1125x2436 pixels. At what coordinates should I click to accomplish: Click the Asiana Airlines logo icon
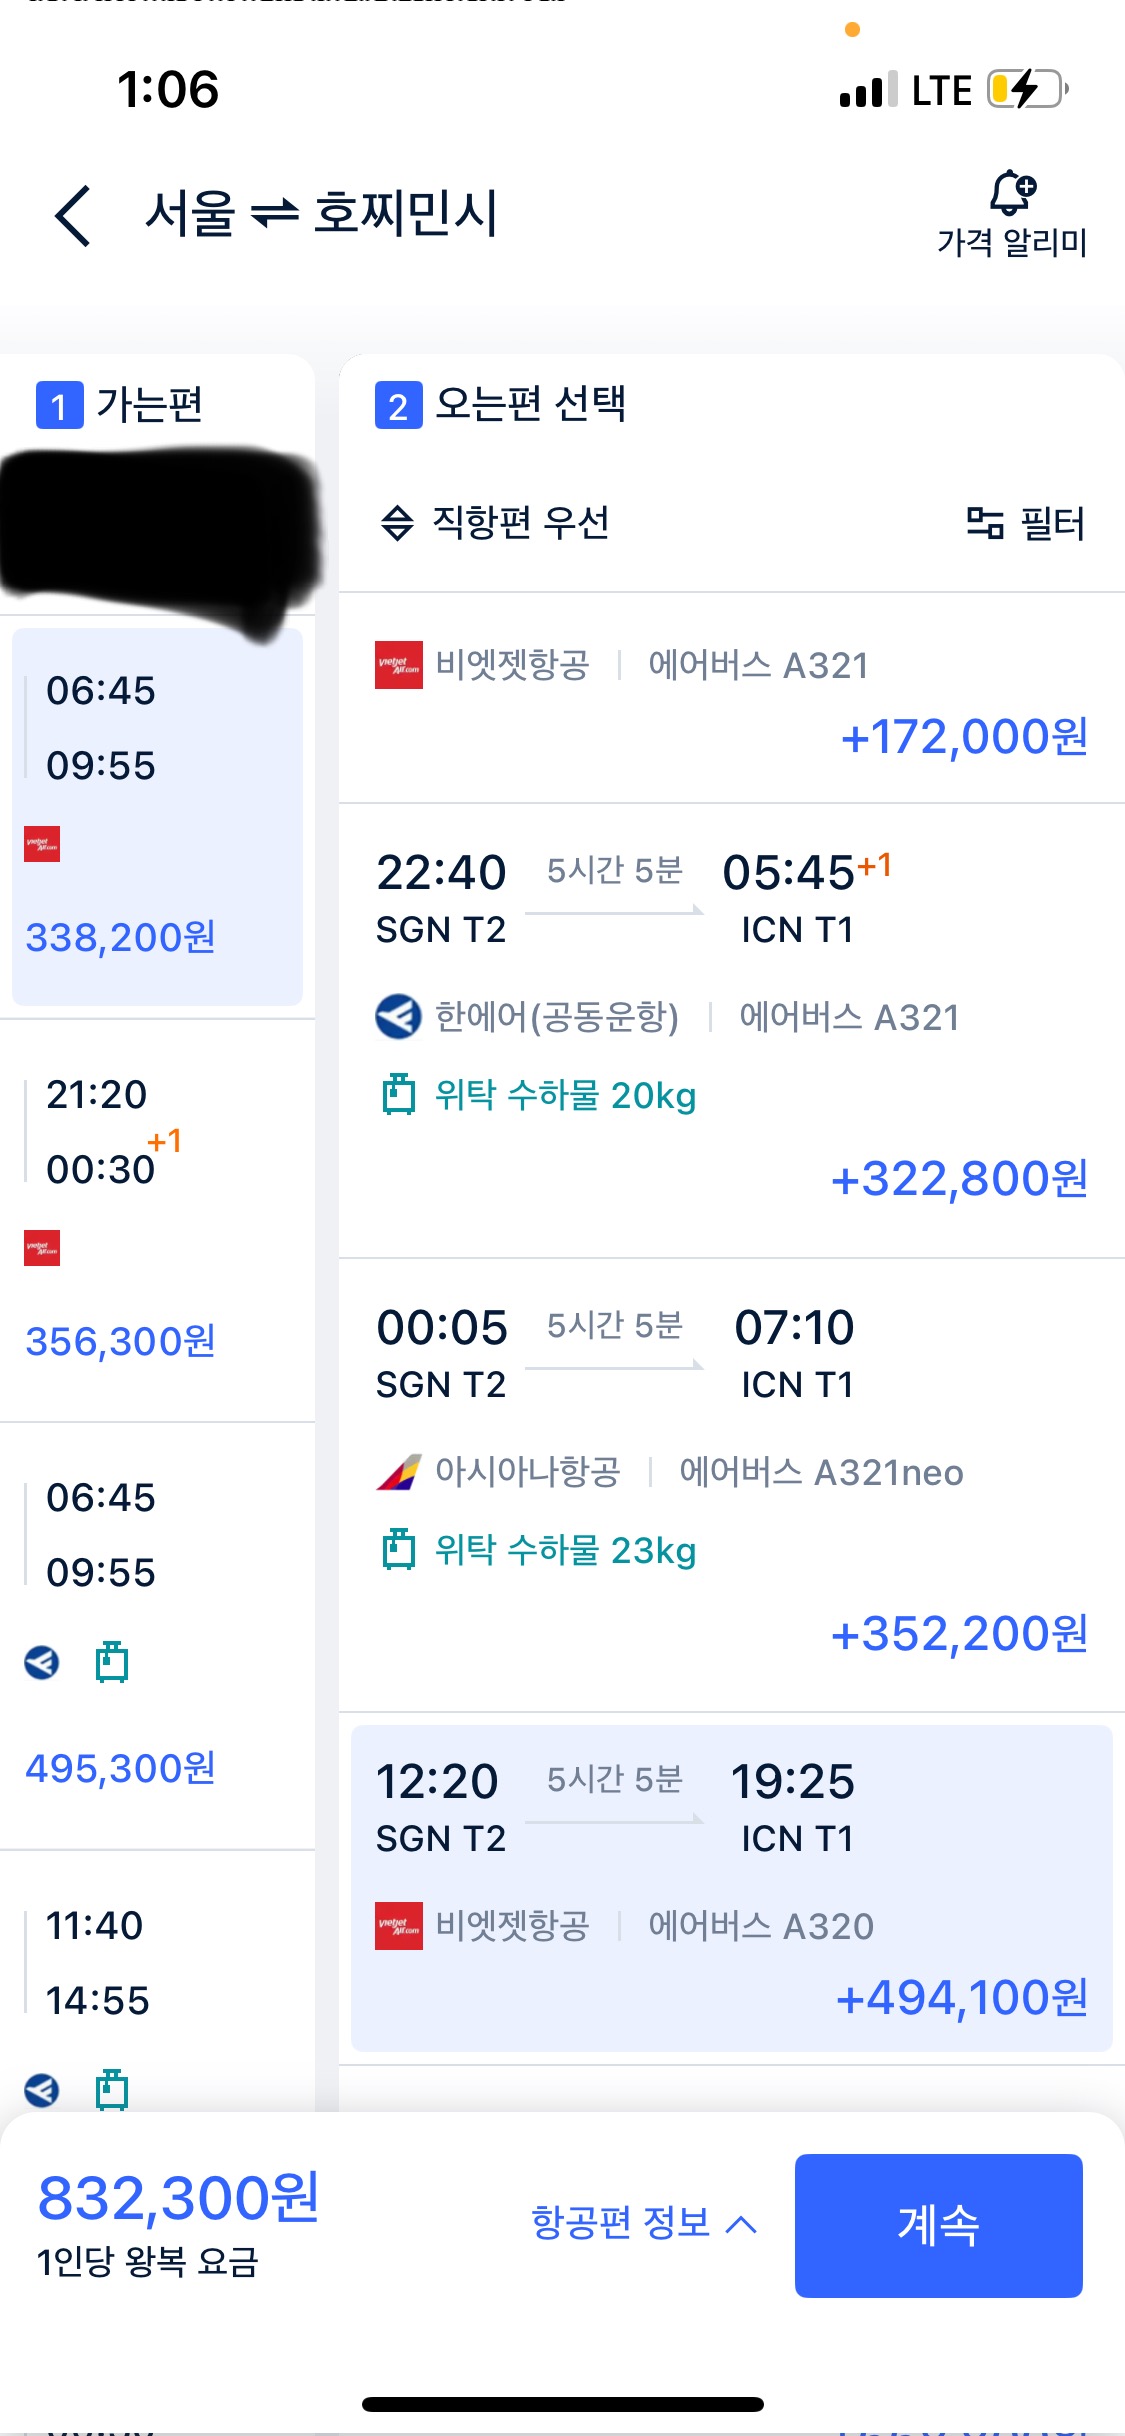398,1472
